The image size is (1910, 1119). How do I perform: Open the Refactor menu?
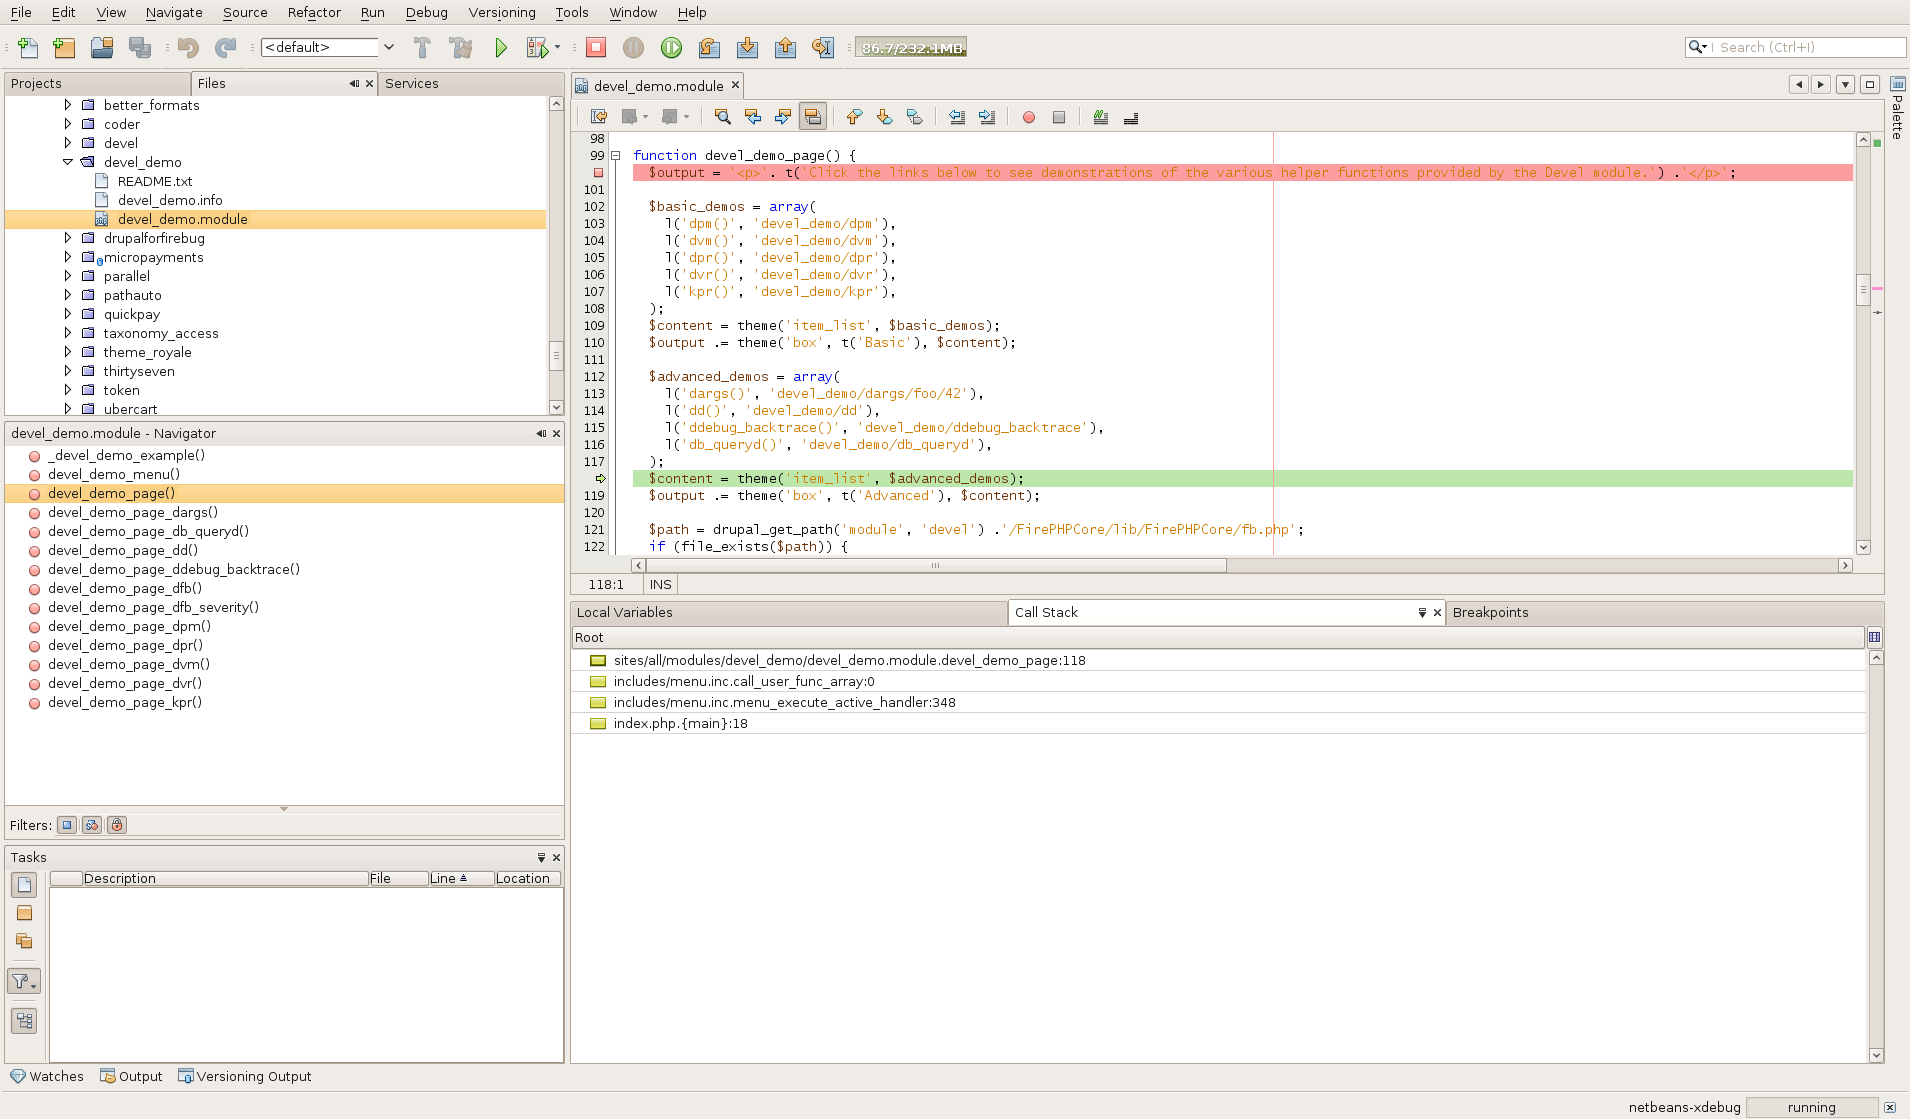click(x=314, y=12)
